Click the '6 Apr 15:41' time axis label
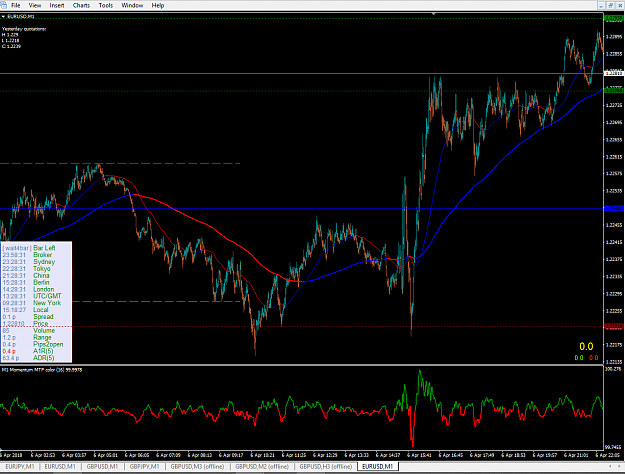The height and width of the screenshot is (474, 625). point(420,455)
